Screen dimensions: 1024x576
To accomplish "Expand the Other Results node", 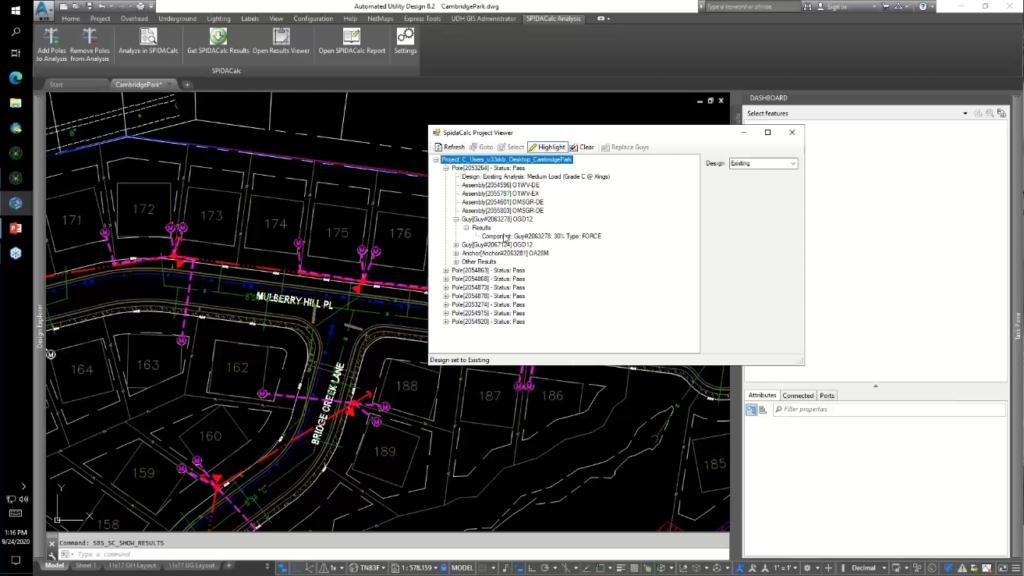I will click(454, 262).
